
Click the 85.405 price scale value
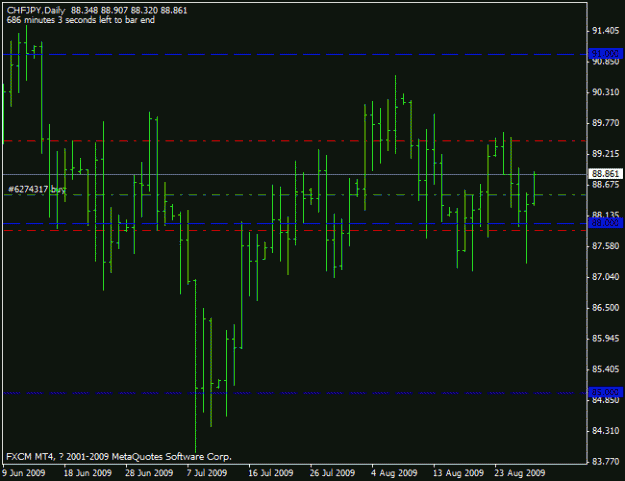(605, 369)
